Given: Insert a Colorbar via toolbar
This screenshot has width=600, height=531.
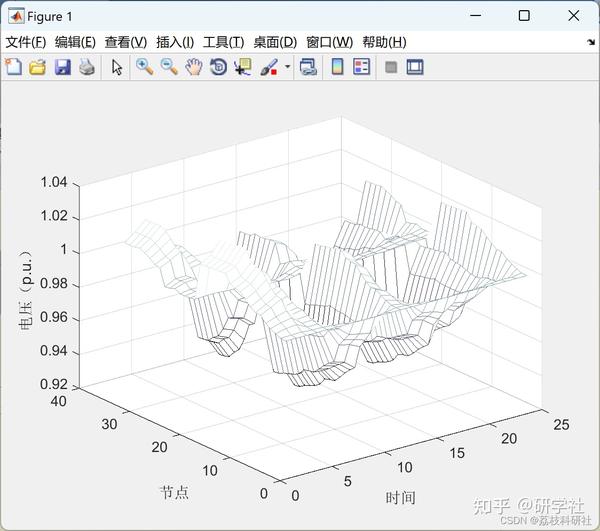Looking at the screenshot, I should (x=337, y=67).
